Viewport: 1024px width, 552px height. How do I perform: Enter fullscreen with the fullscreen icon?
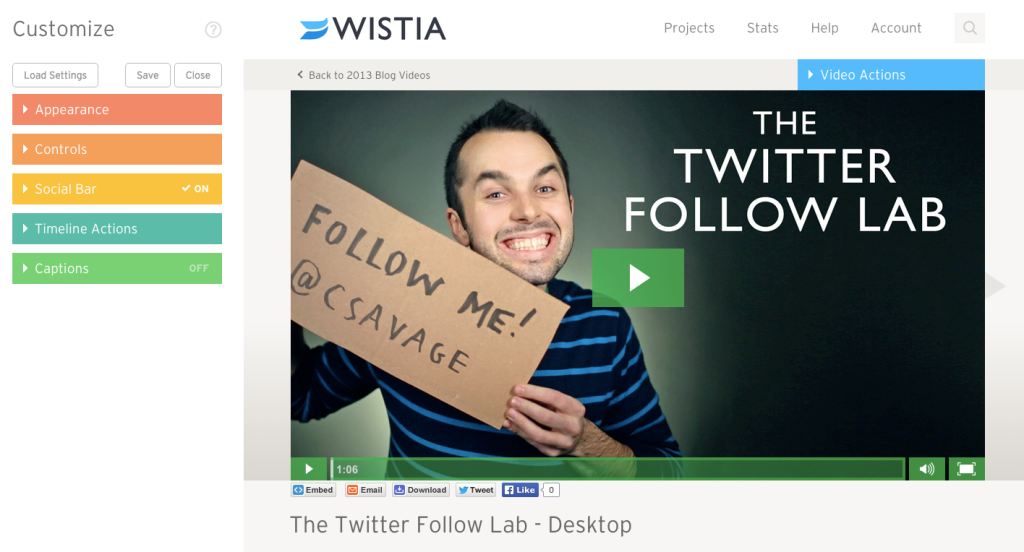(x=967, y=468)
